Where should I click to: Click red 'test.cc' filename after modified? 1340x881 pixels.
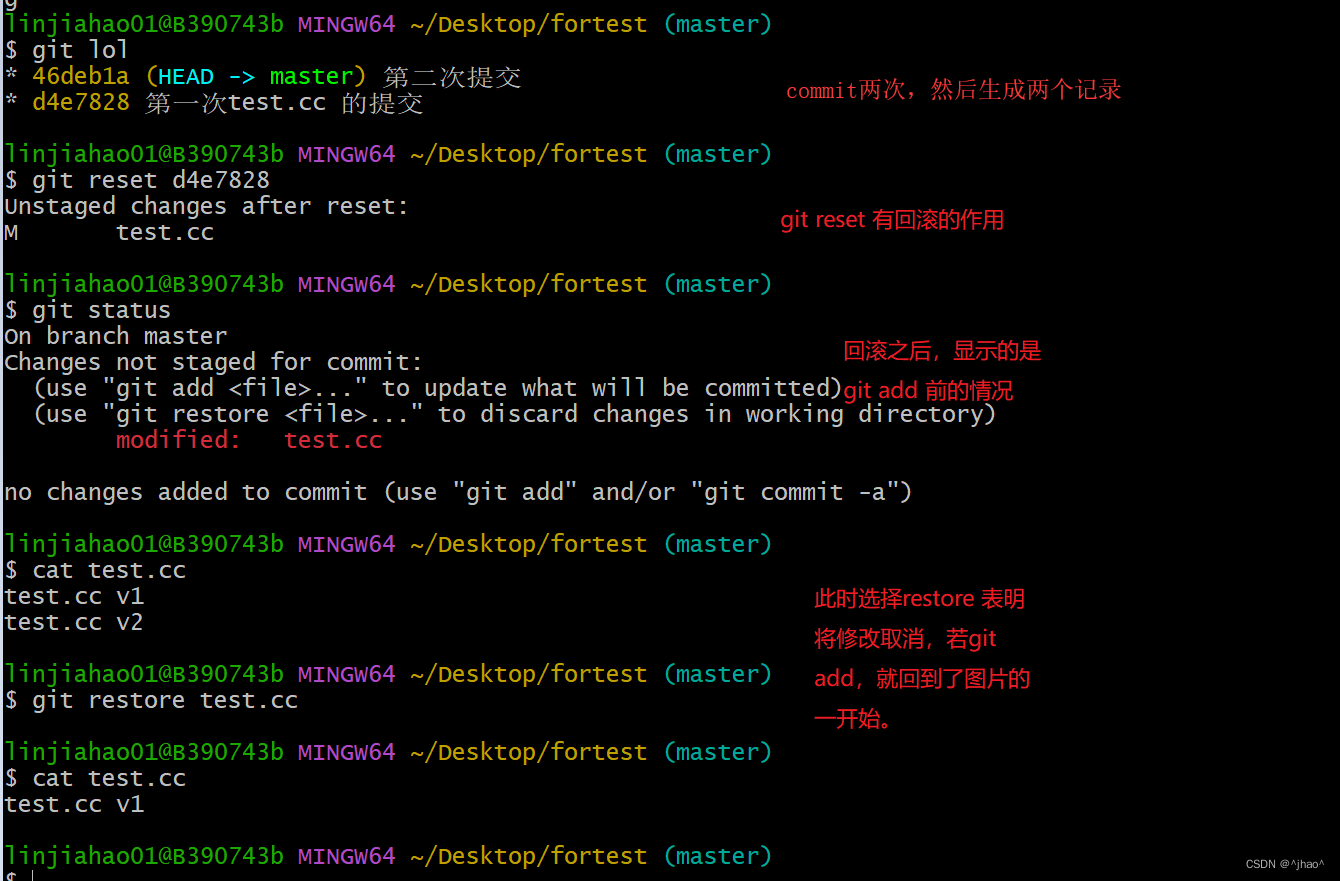333,440
